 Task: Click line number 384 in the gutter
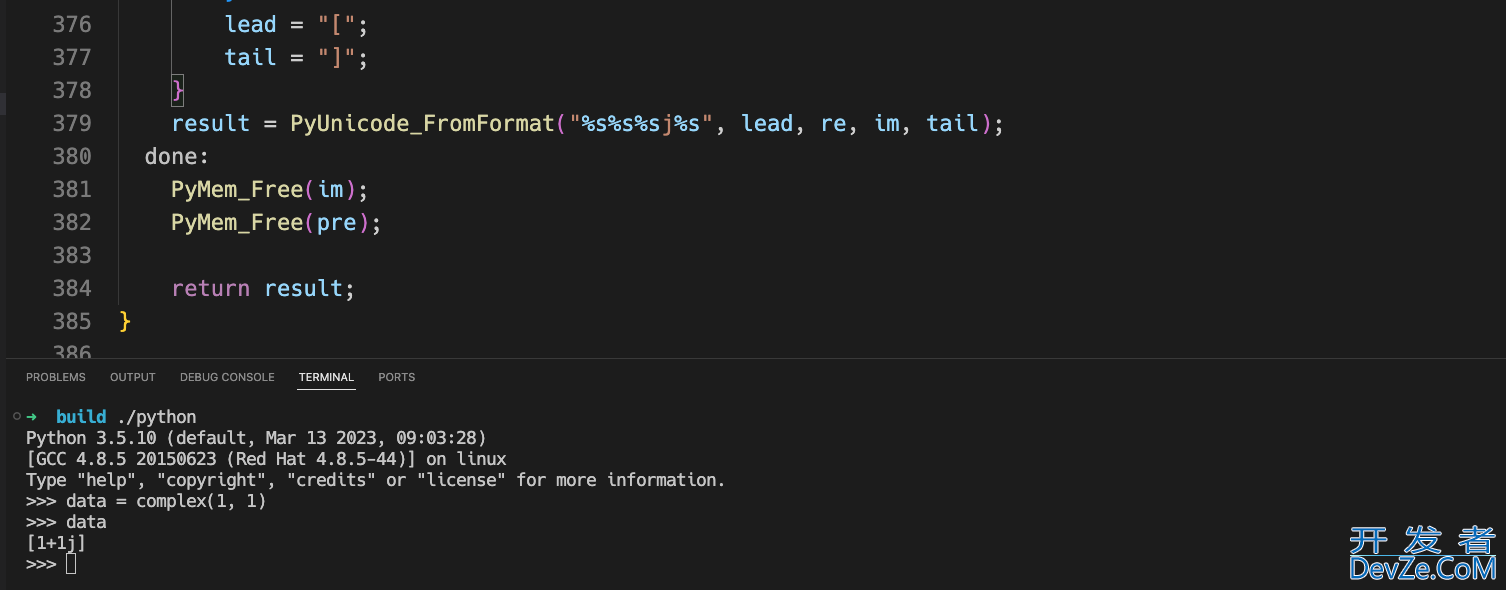(71, 288)
